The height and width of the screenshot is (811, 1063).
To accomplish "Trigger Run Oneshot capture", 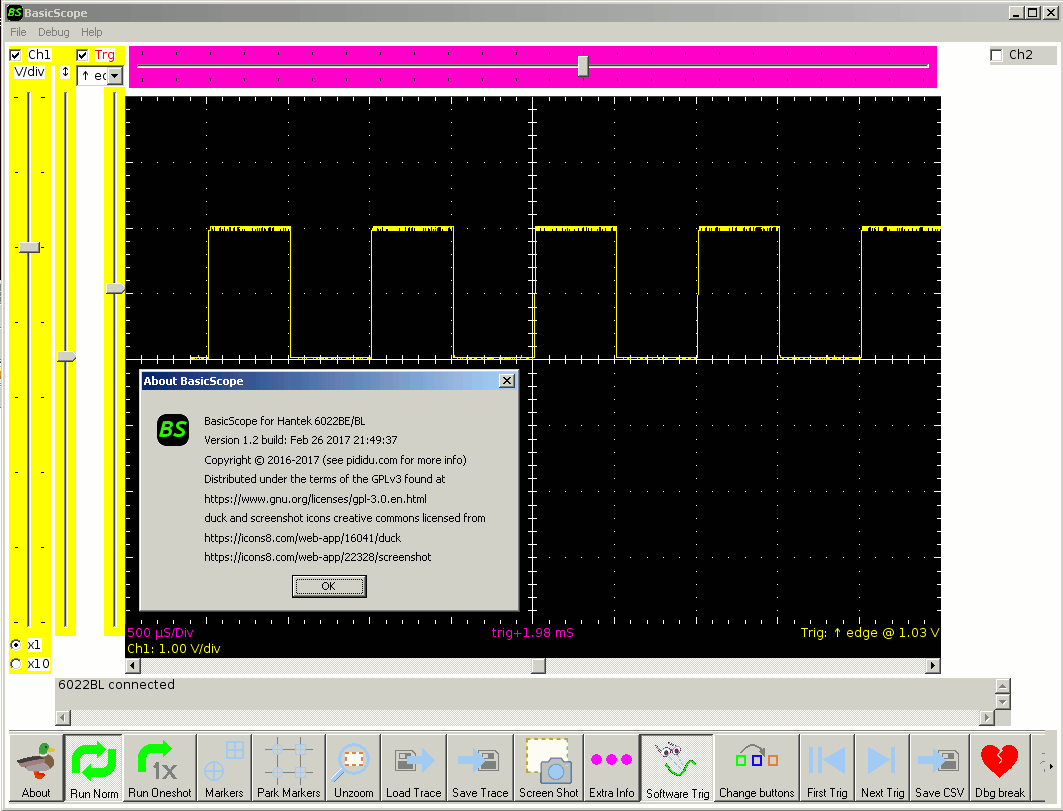I will click(x=160, y=768).
